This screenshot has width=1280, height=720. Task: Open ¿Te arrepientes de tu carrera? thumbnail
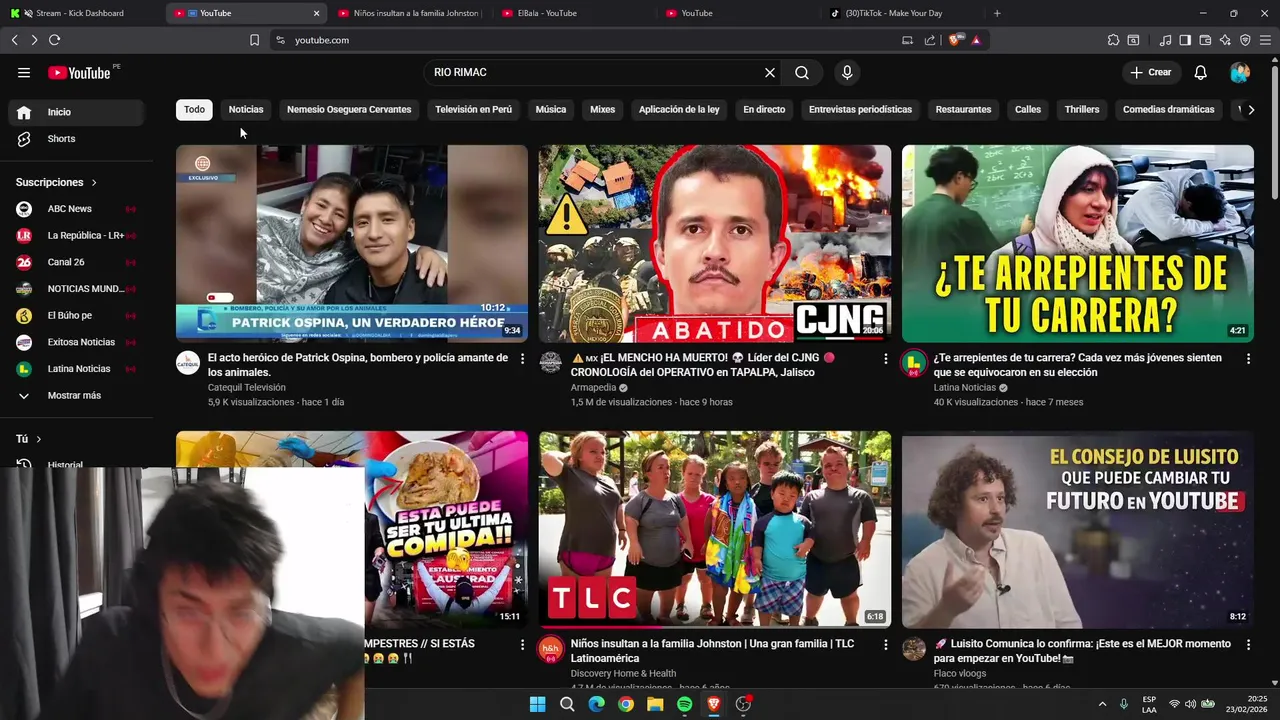point(1078,243)
